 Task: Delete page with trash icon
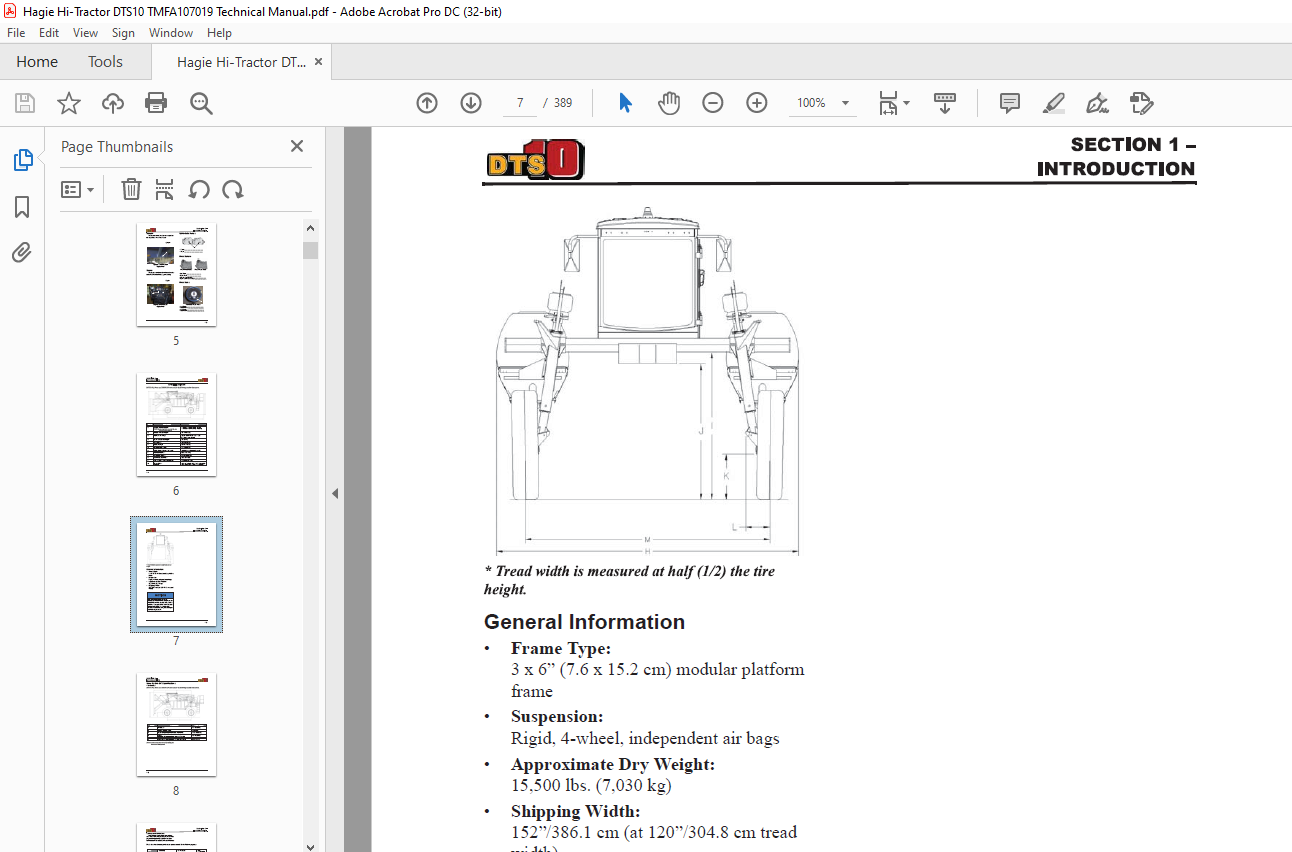point(131,189)
